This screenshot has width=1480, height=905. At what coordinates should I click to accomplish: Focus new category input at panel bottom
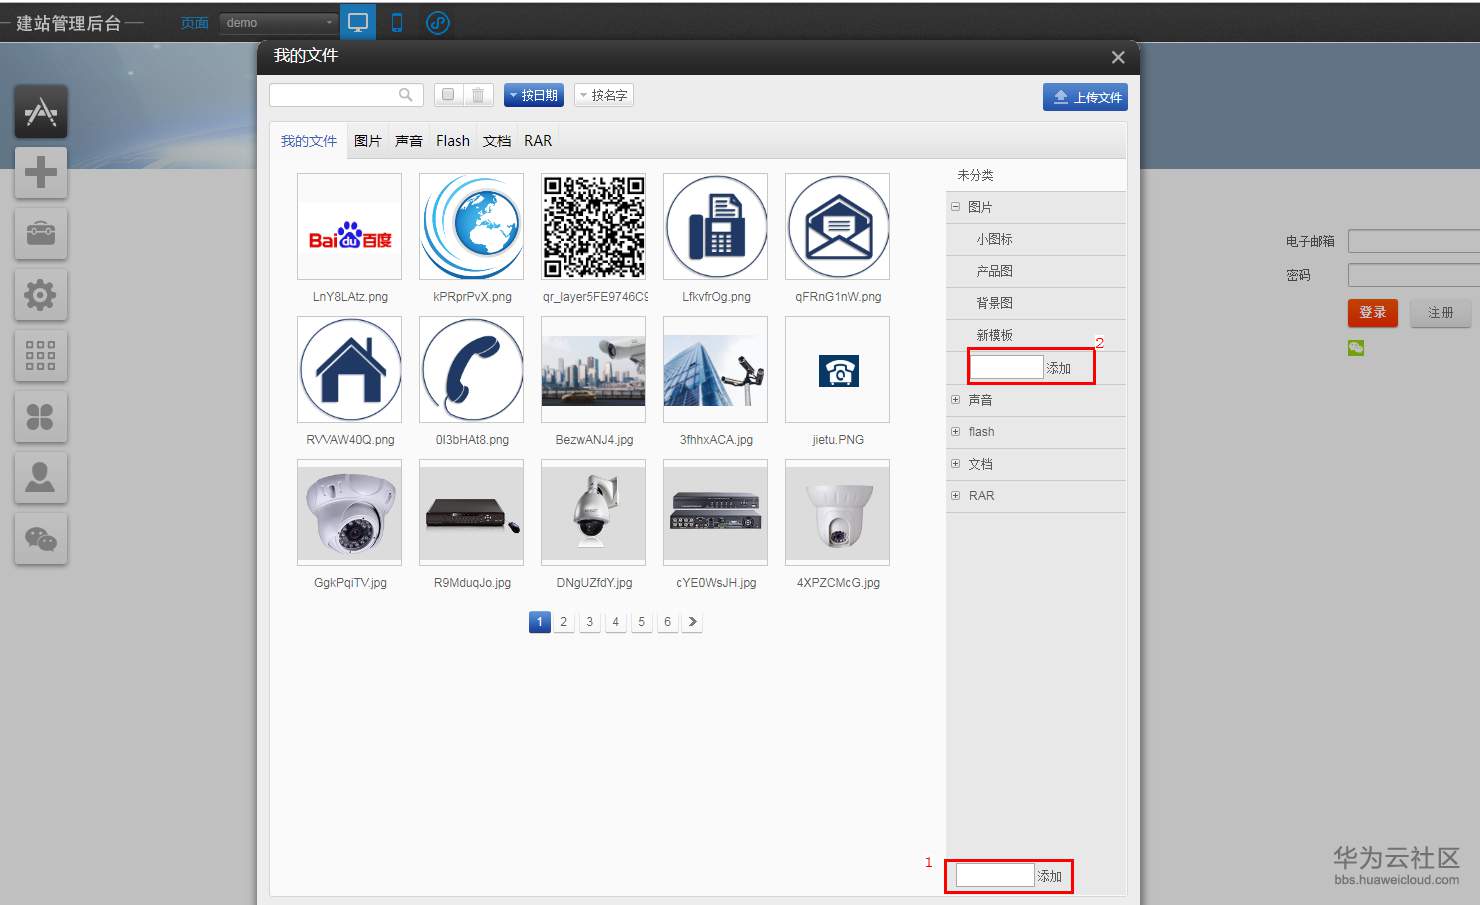(x=995, y=875)
